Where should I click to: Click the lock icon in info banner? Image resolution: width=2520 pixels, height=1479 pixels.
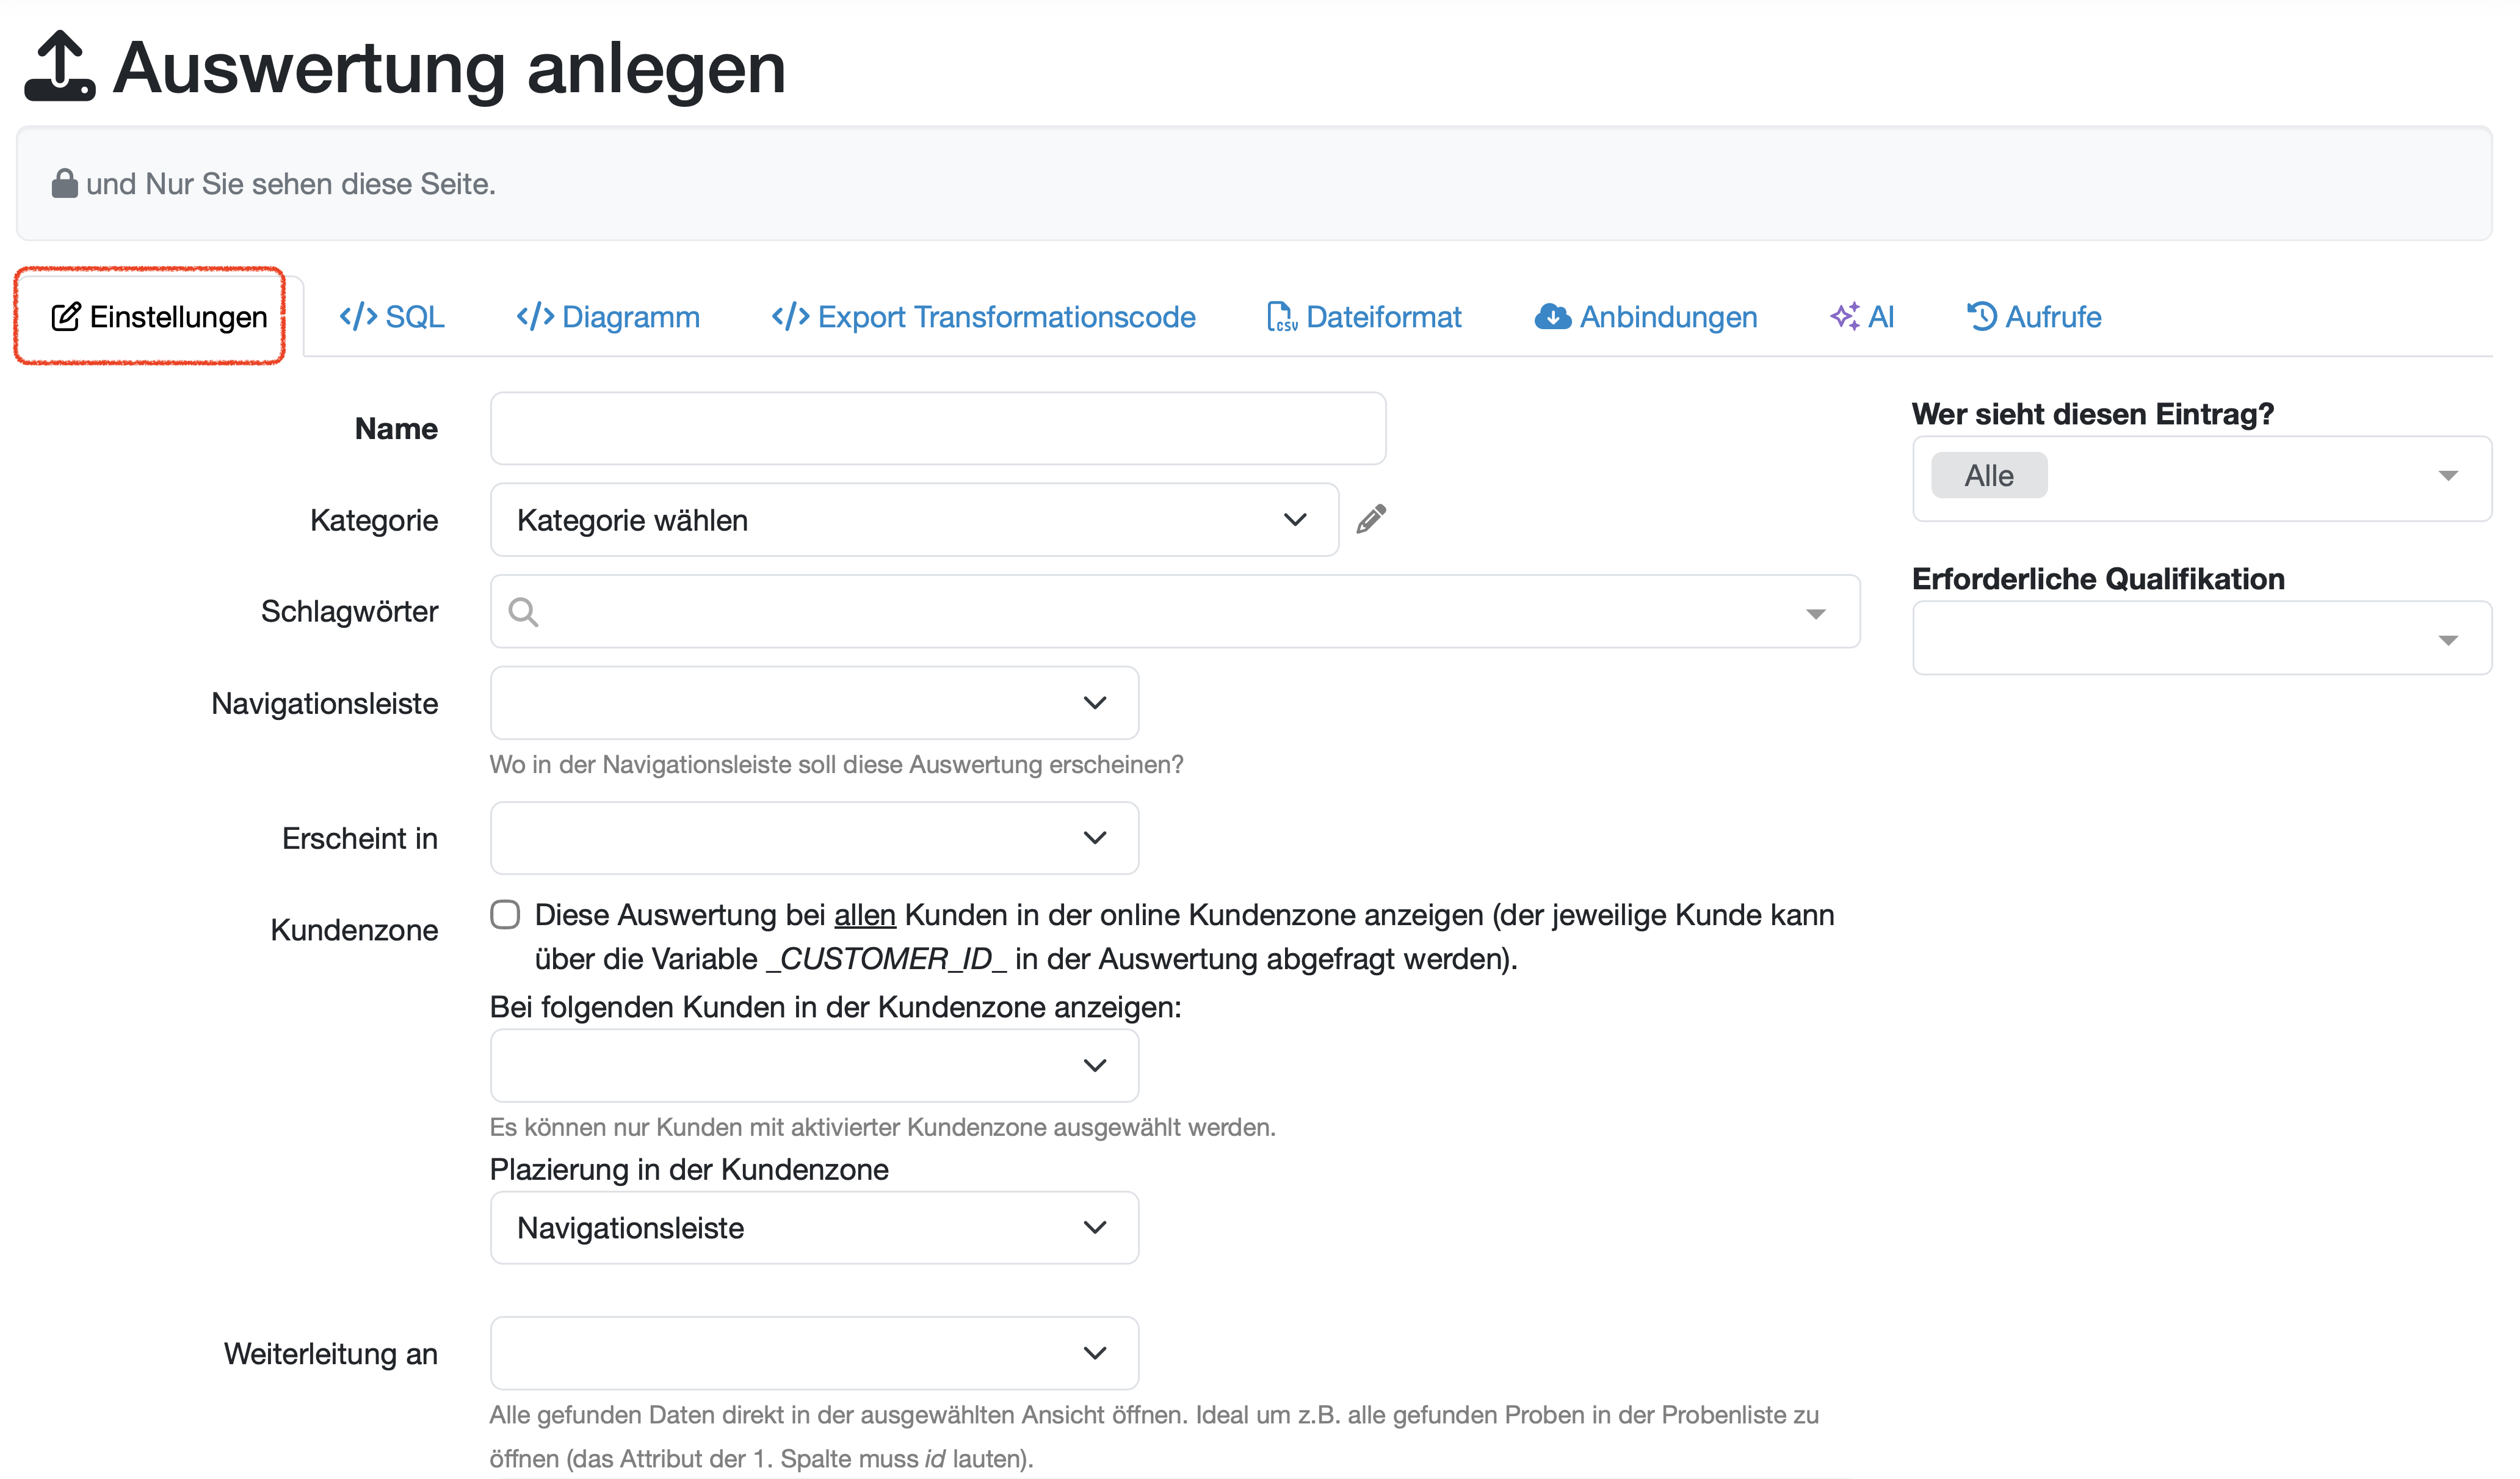[65, 184]
